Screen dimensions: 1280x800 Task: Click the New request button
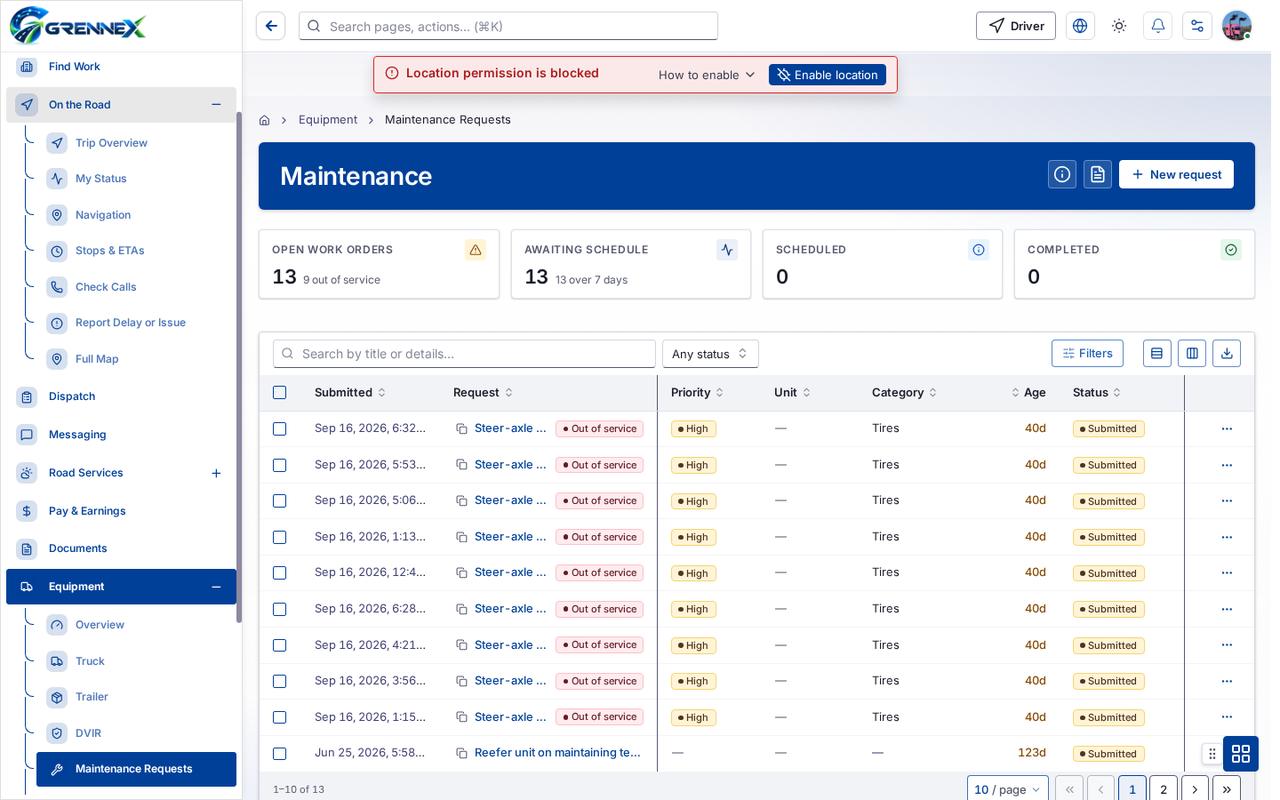click(x=1176, y=174)
